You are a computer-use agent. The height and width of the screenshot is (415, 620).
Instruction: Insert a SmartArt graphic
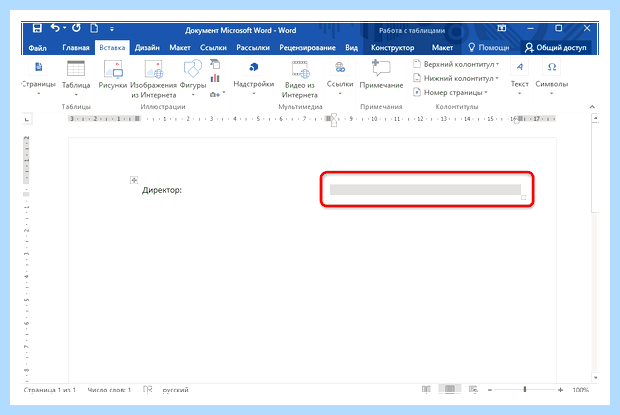point(215,64)
